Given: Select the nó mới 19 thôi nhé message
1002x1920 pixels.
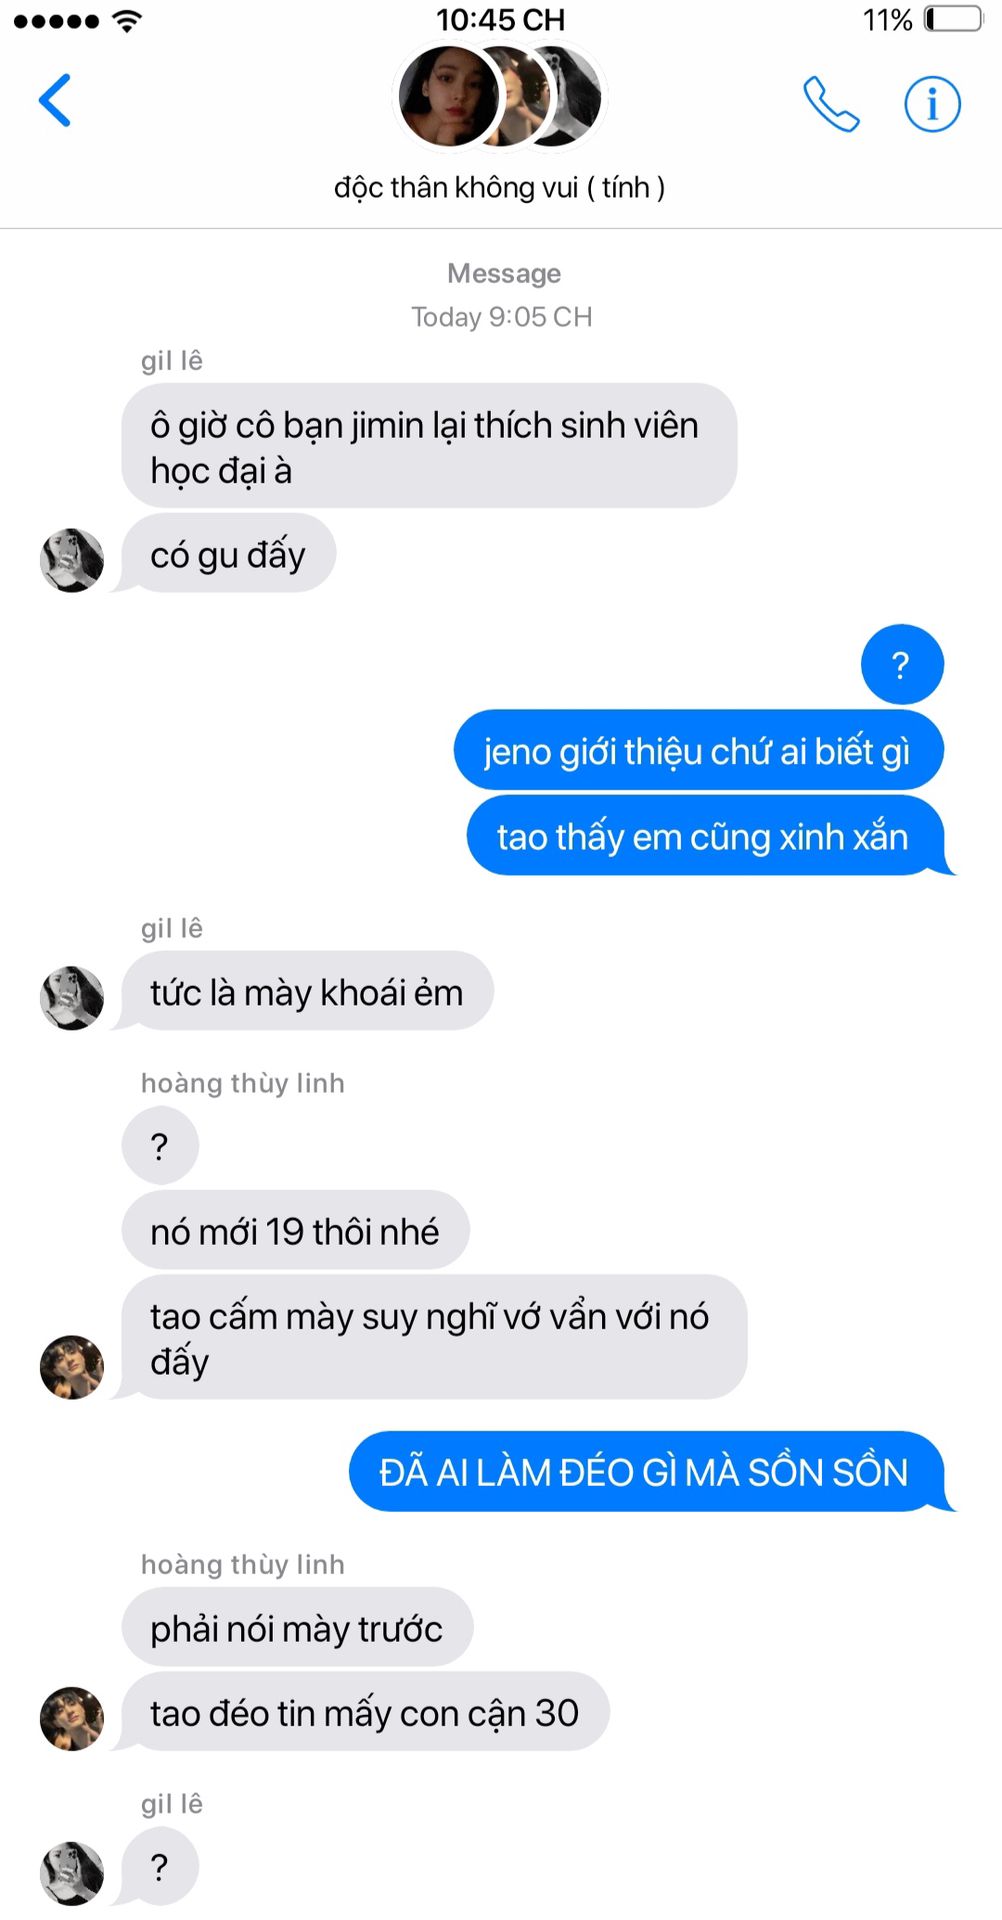Looking at the screenshot, I should tap(295, 1231).
